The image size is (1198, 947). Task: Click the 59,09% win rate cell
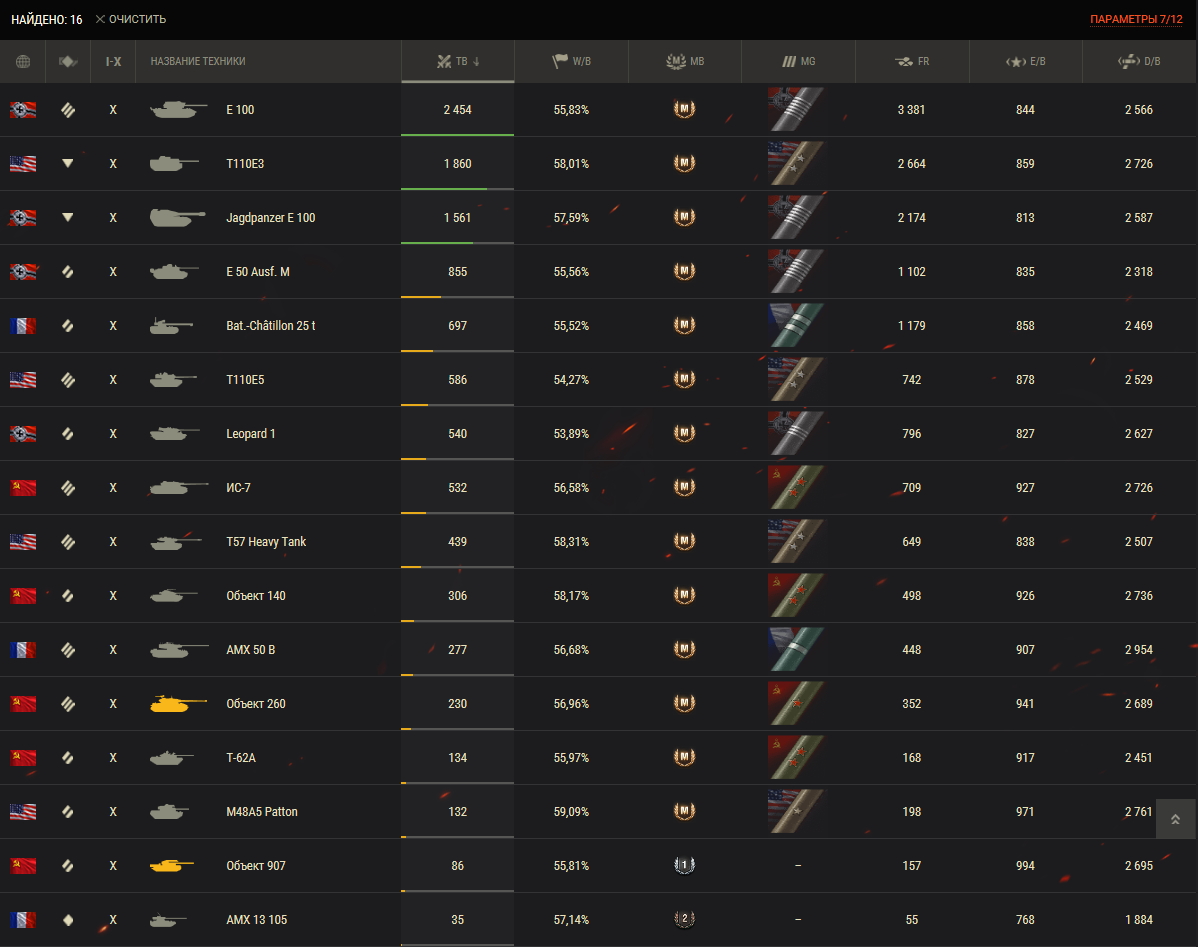[571, 812]
